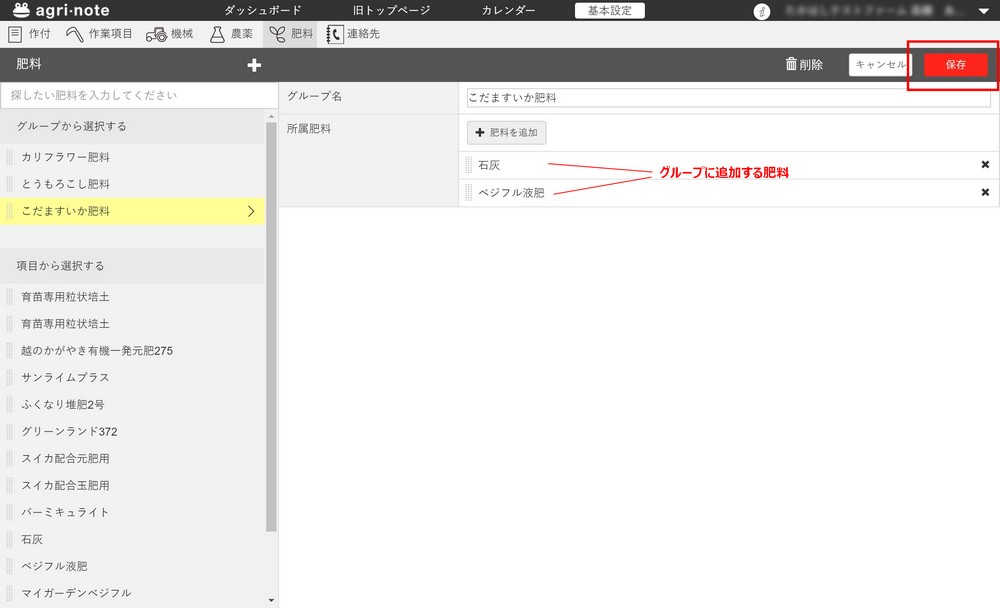1000x608 pixels.
Task: Select スイカ配合玉肥用 item
Action: click(132, 486)
